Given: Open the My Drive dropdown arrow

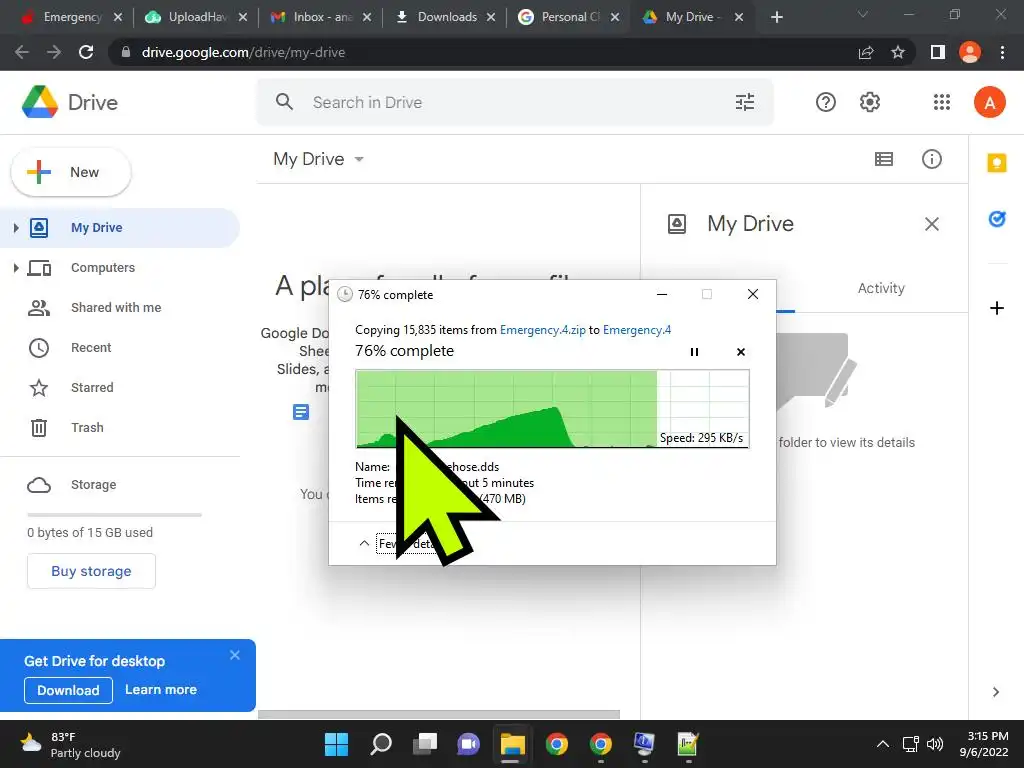Looking at the screenshot, I should (359, 159).
